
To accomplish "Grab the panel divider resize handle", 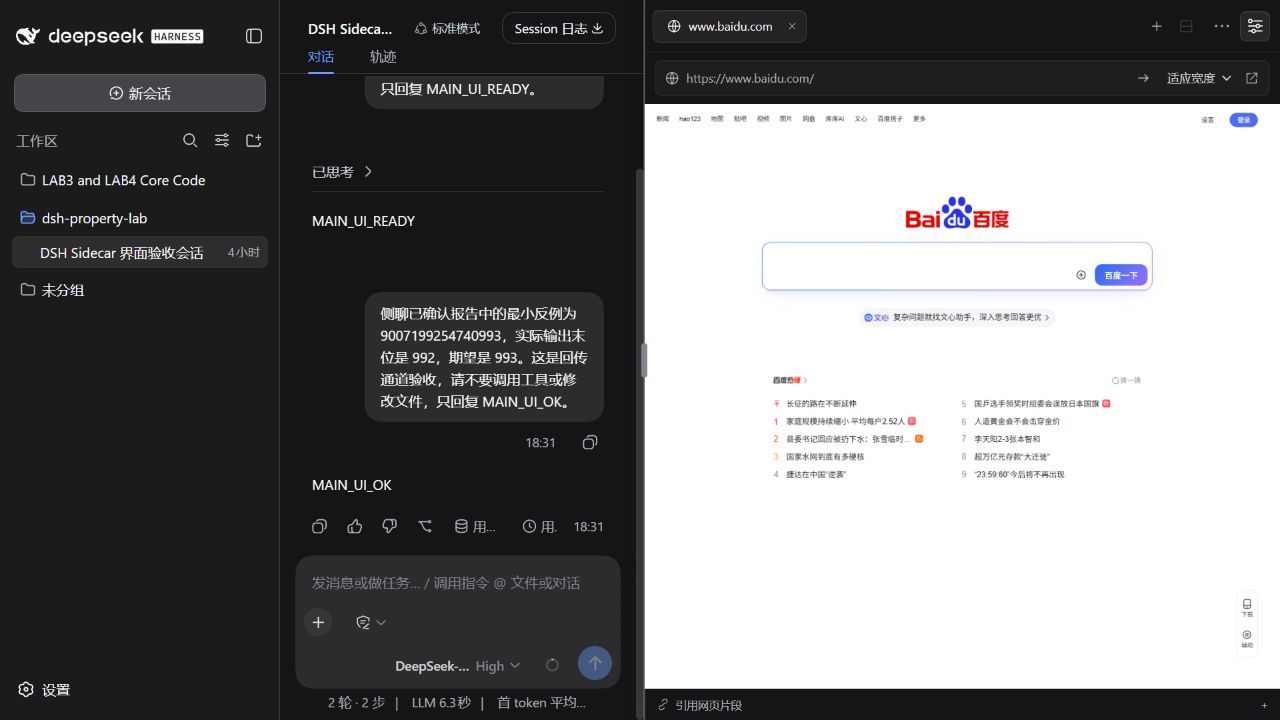I will pyautogui.click(x=644, y=360).
